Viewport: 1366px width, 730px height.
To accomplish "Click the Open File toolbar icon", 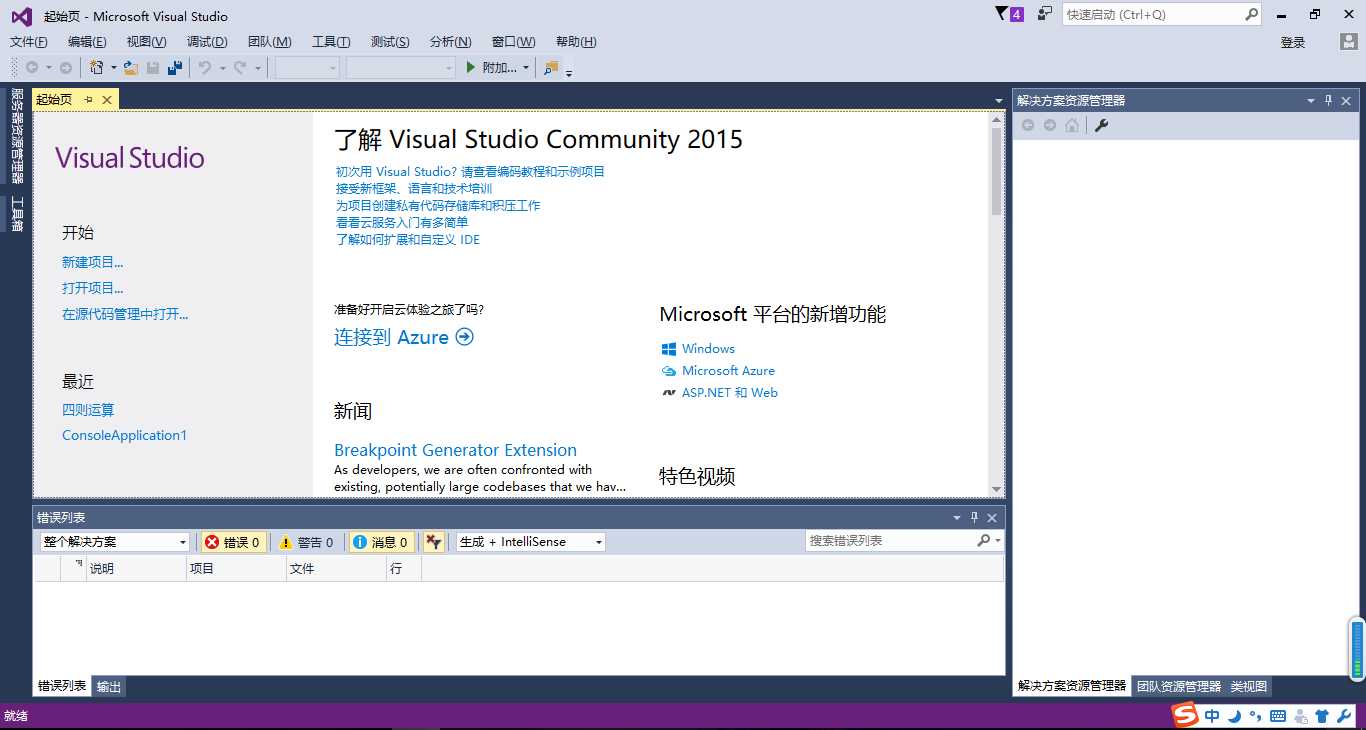I will tap(131, 68).
